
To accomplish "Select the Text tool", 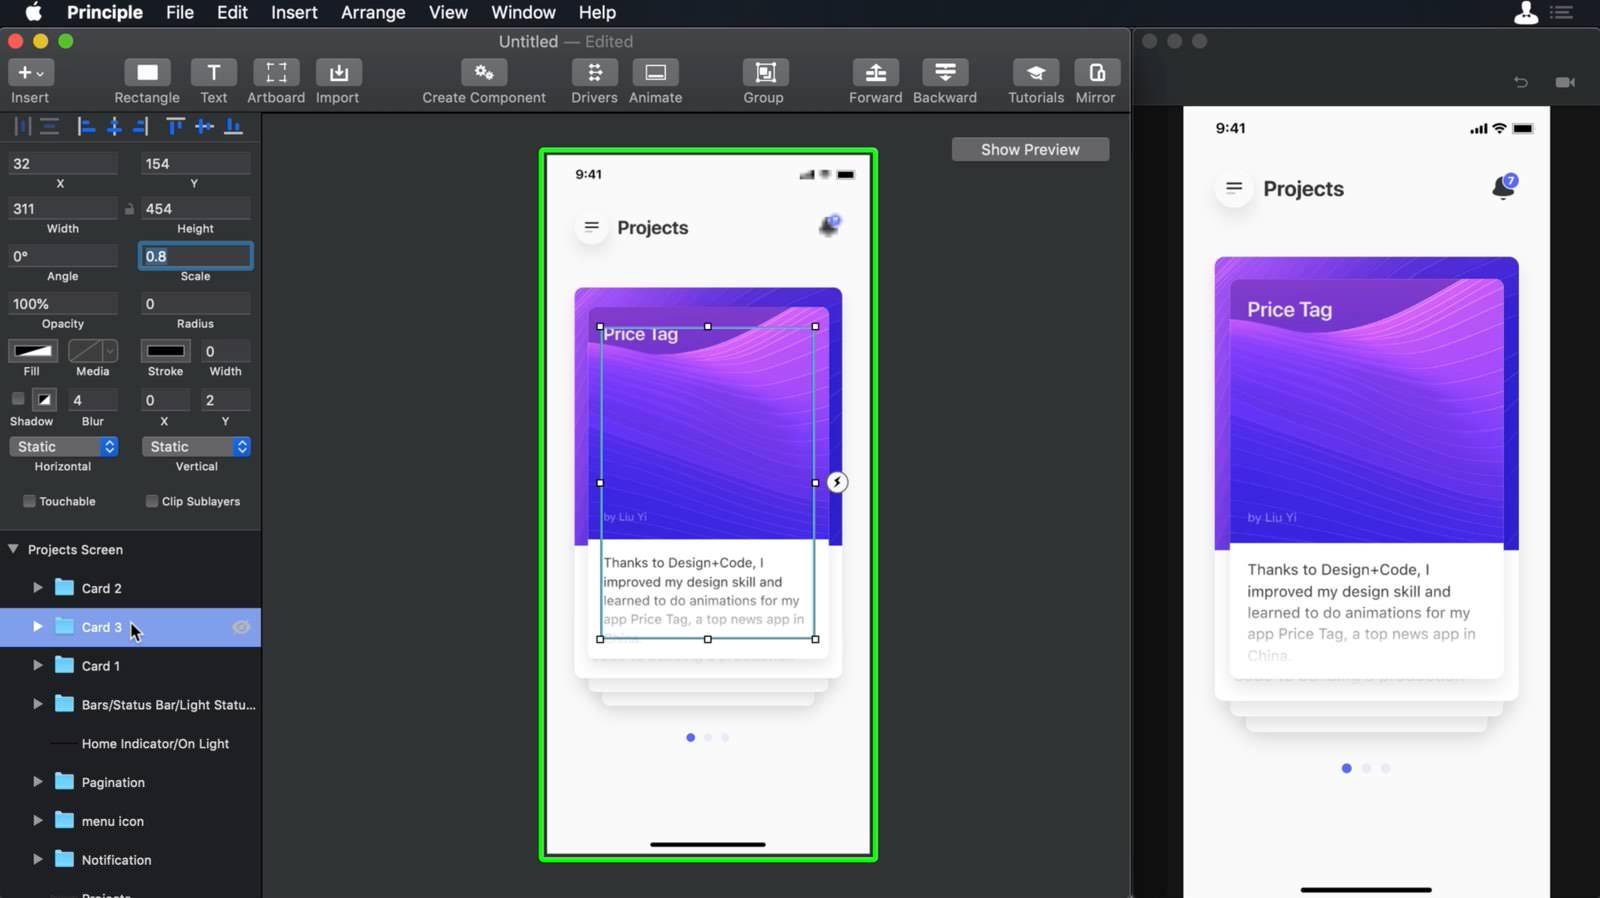I will pyautogui.click(x=213, y=73).
